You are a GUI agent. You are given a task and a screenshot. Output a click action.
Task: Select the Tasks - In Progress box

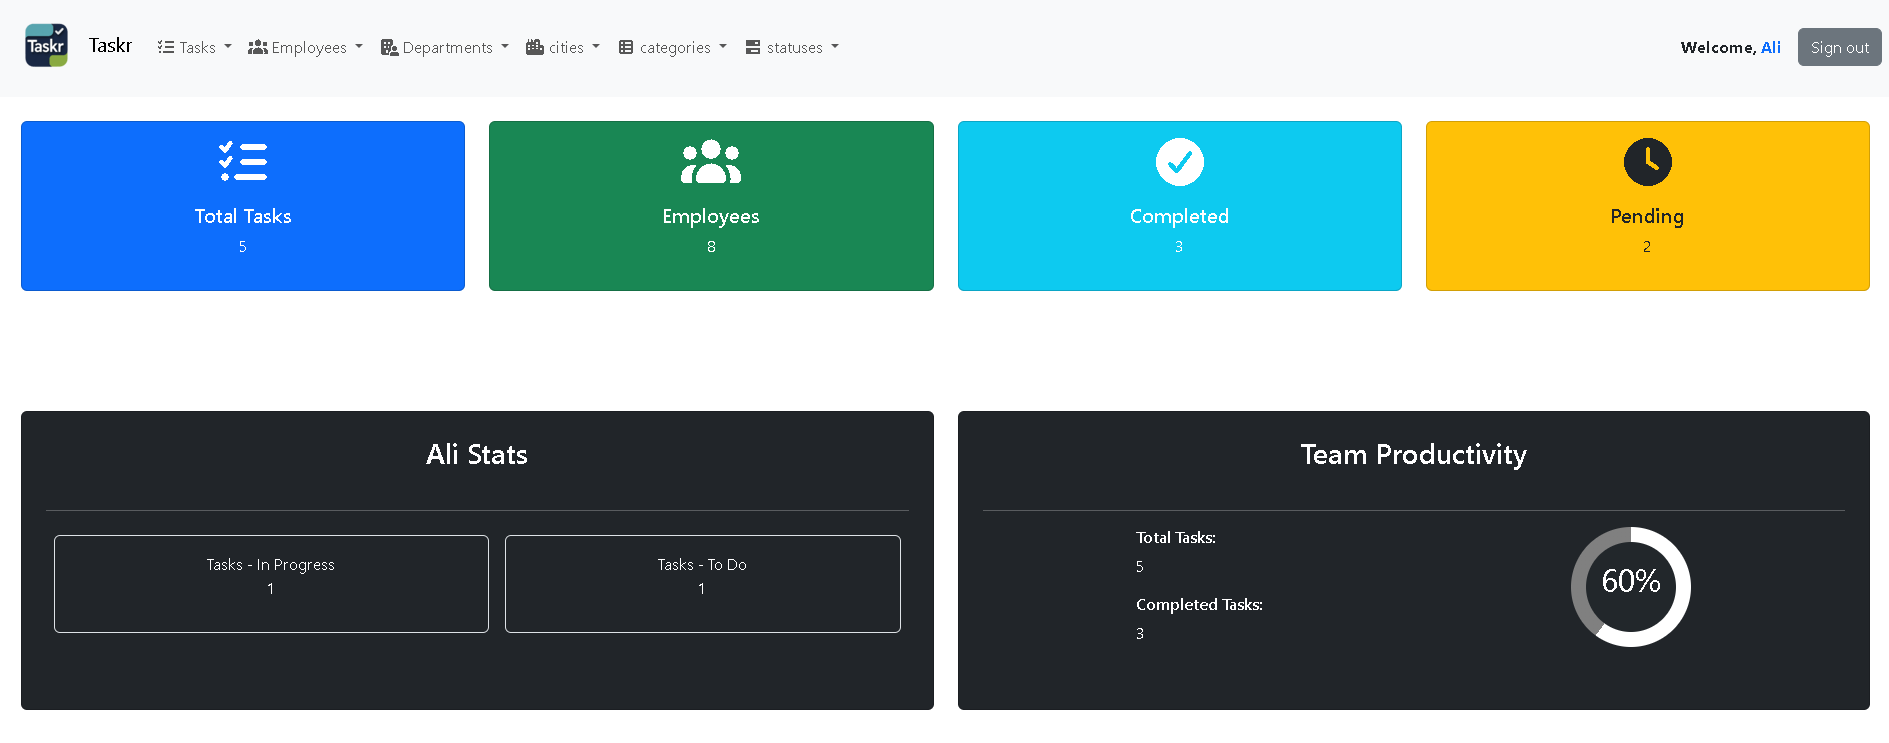(271, 583)
